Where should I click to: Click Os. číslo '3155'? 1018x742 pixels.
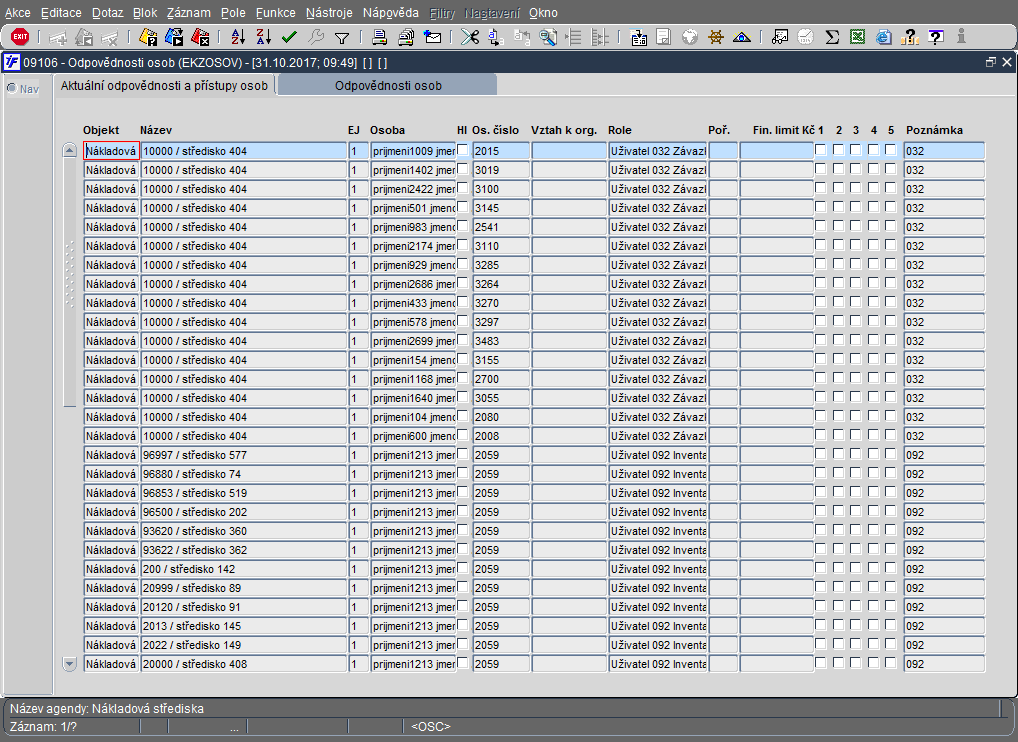point(501,360)
